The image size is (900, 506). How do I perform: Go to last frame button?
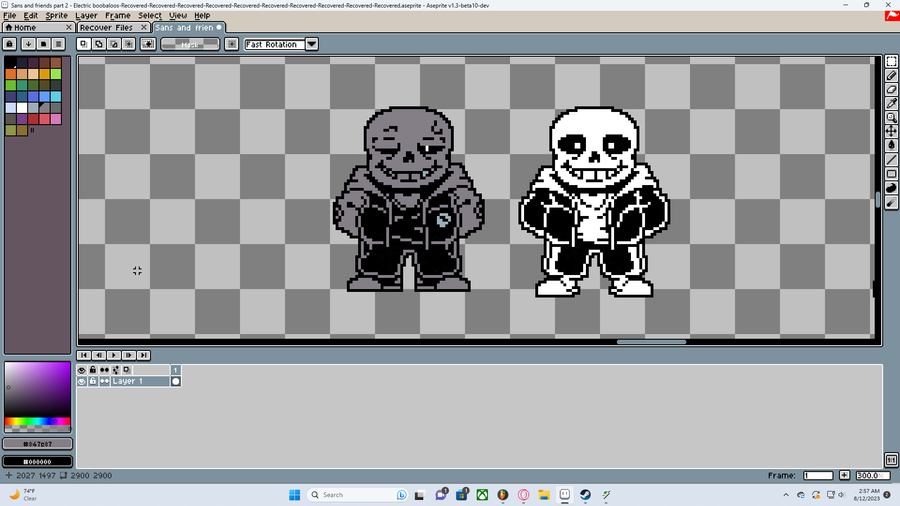[x=143, y=355]
